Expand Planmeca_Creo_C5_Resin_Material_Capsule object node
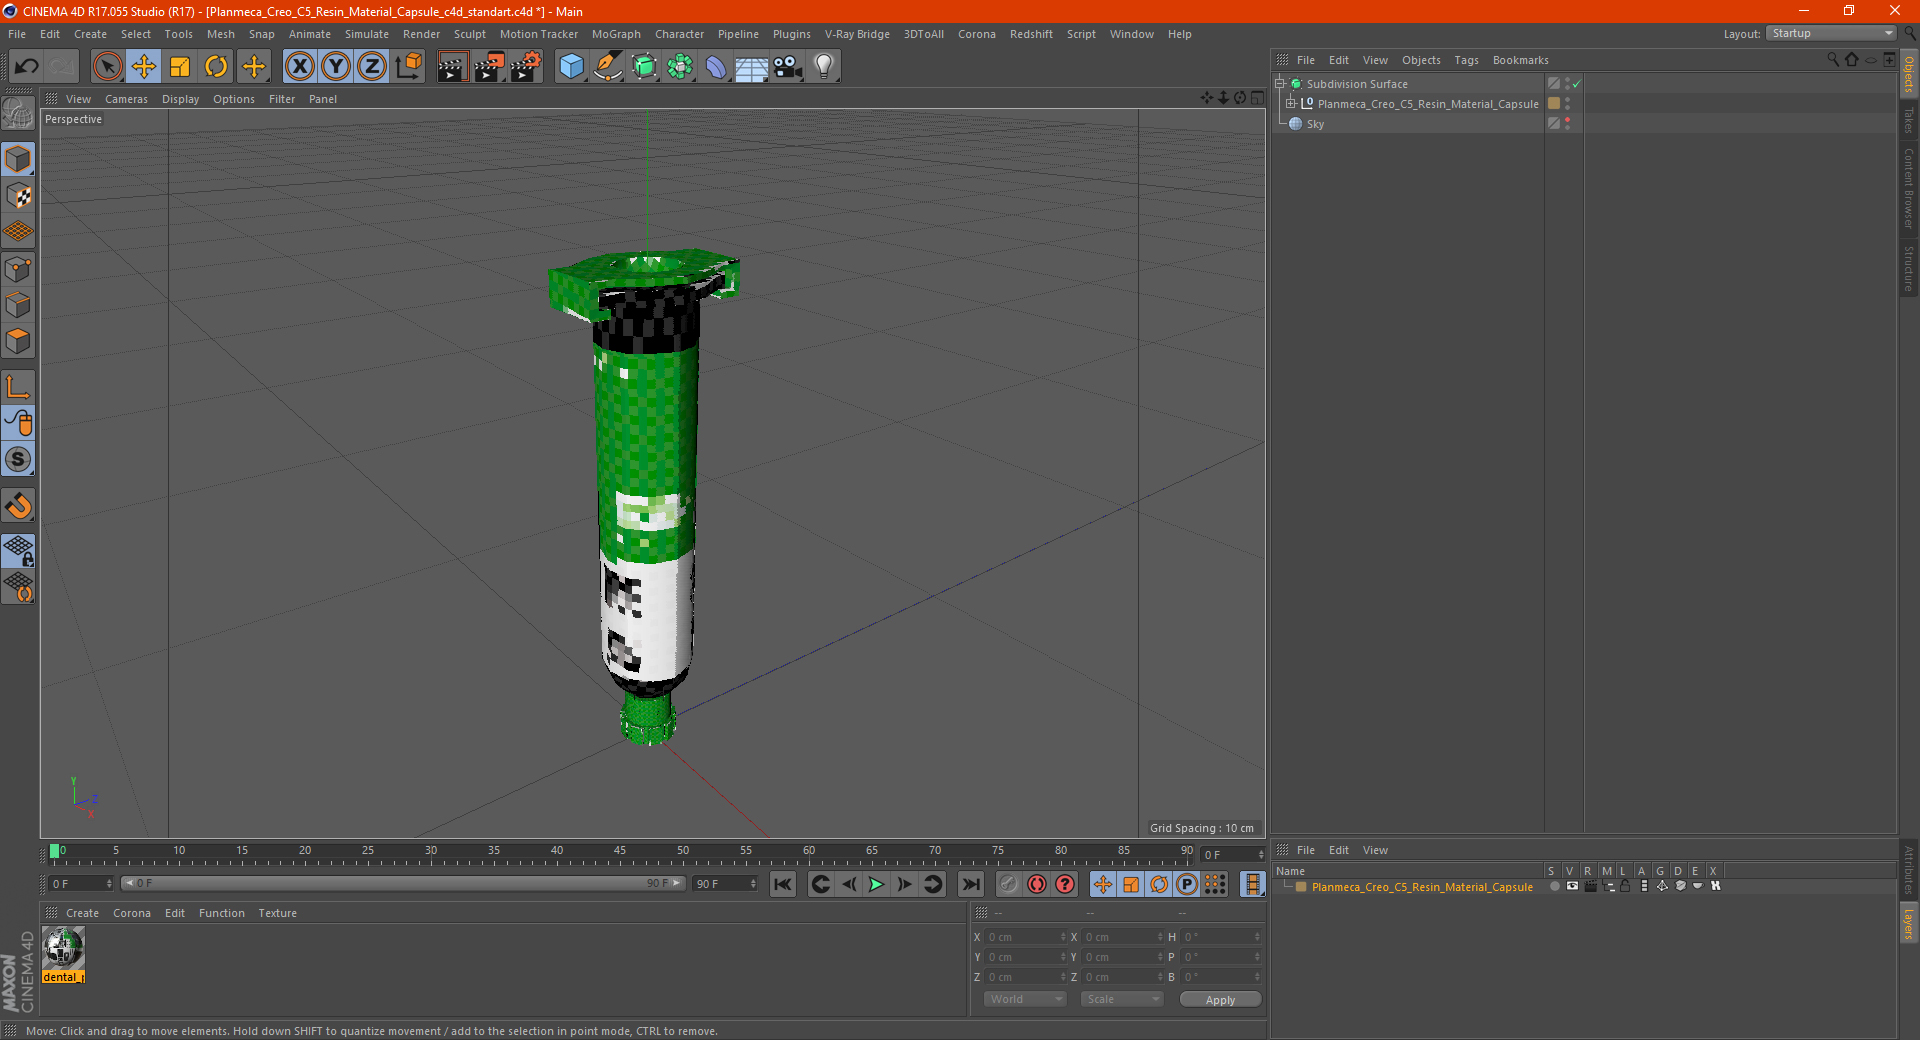Screen dimensions: 1920x1040 [1291, 103]
